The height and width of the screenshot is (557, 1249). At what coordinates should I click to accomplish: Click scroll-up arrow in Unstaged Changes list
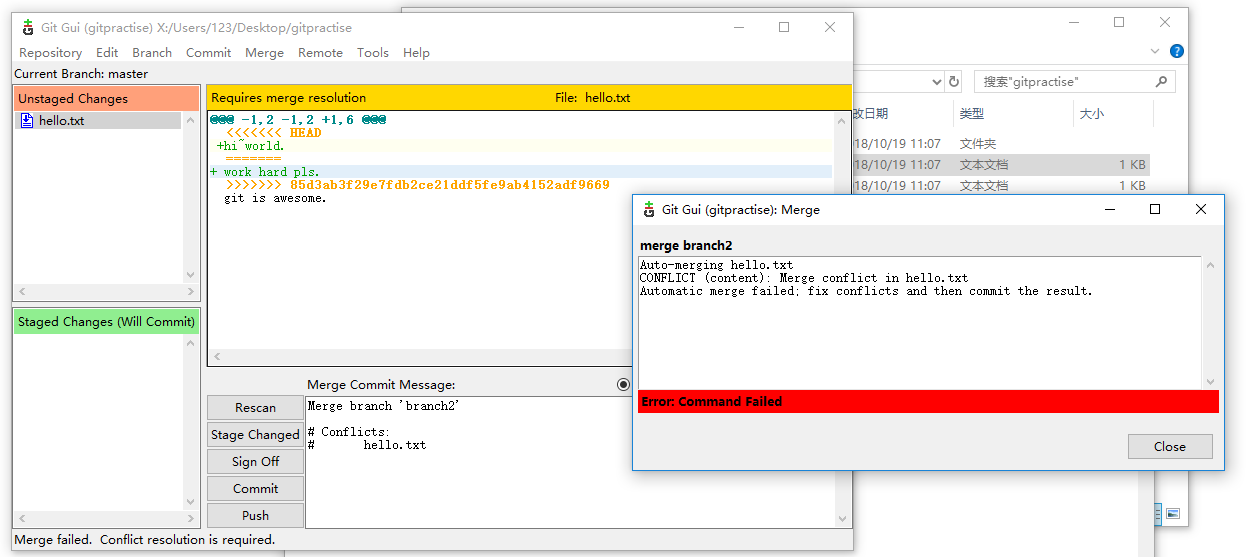pyautogui.click(x=191, y=120)
